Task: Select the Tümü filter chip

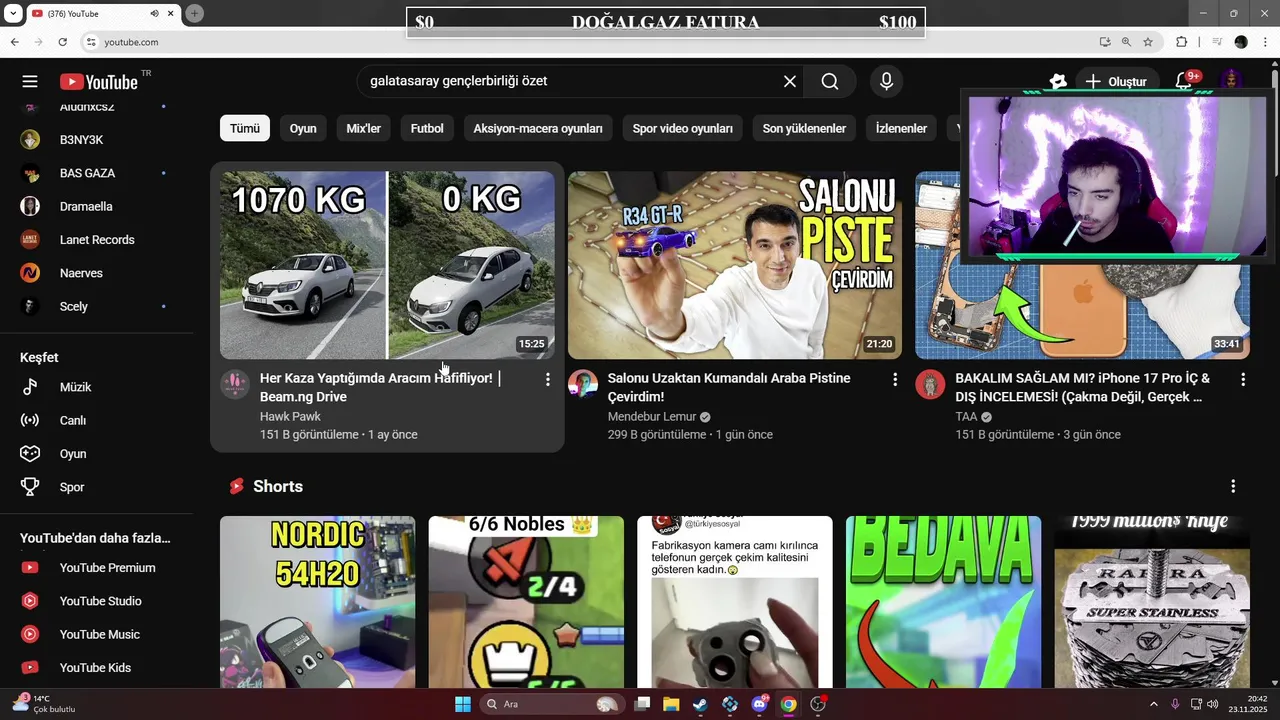Action: (x=245, y=128)
